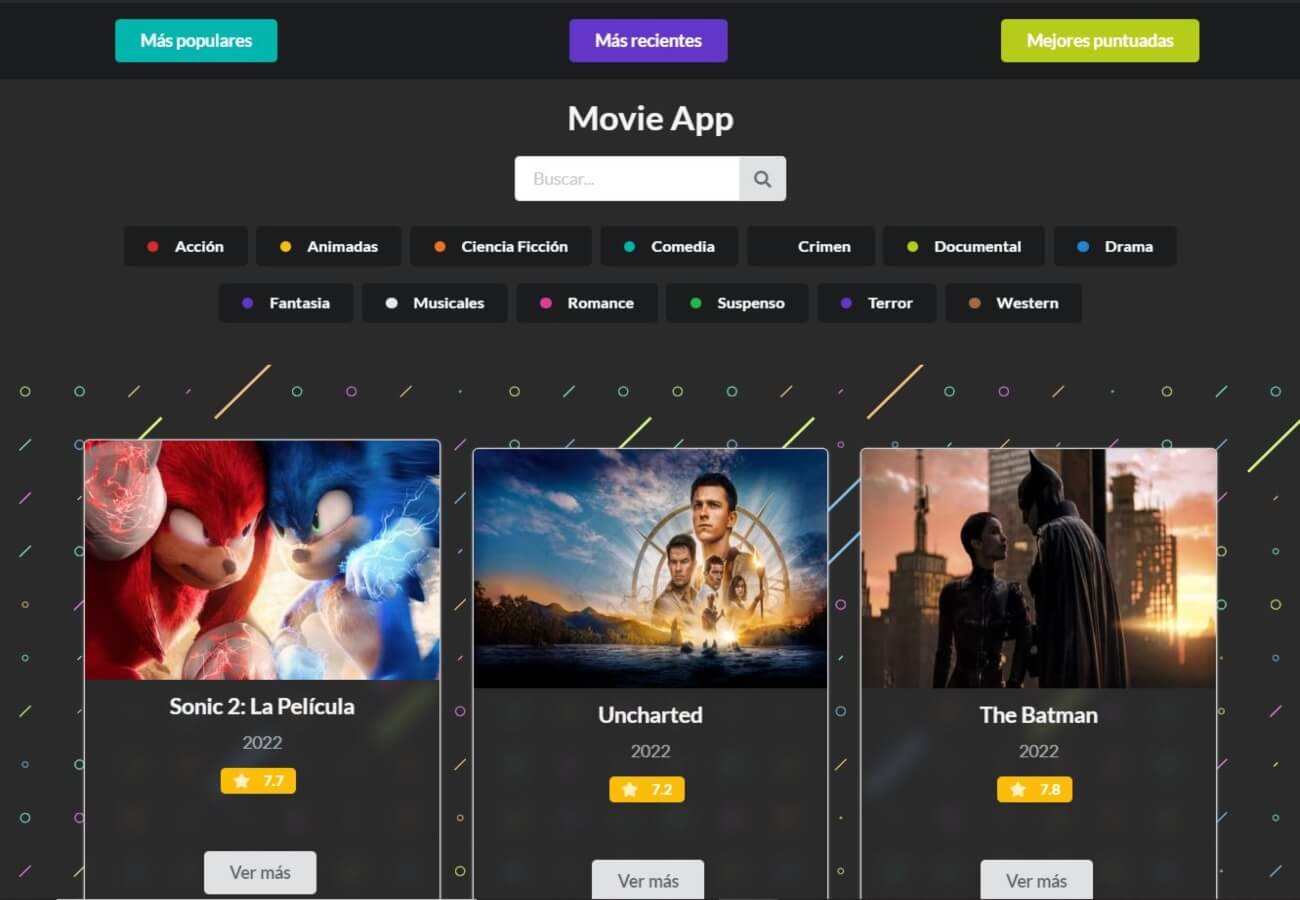Click Ver más under Sonic 2: La Película
The image size is (1300, 900).
click(x=260, y=871)
